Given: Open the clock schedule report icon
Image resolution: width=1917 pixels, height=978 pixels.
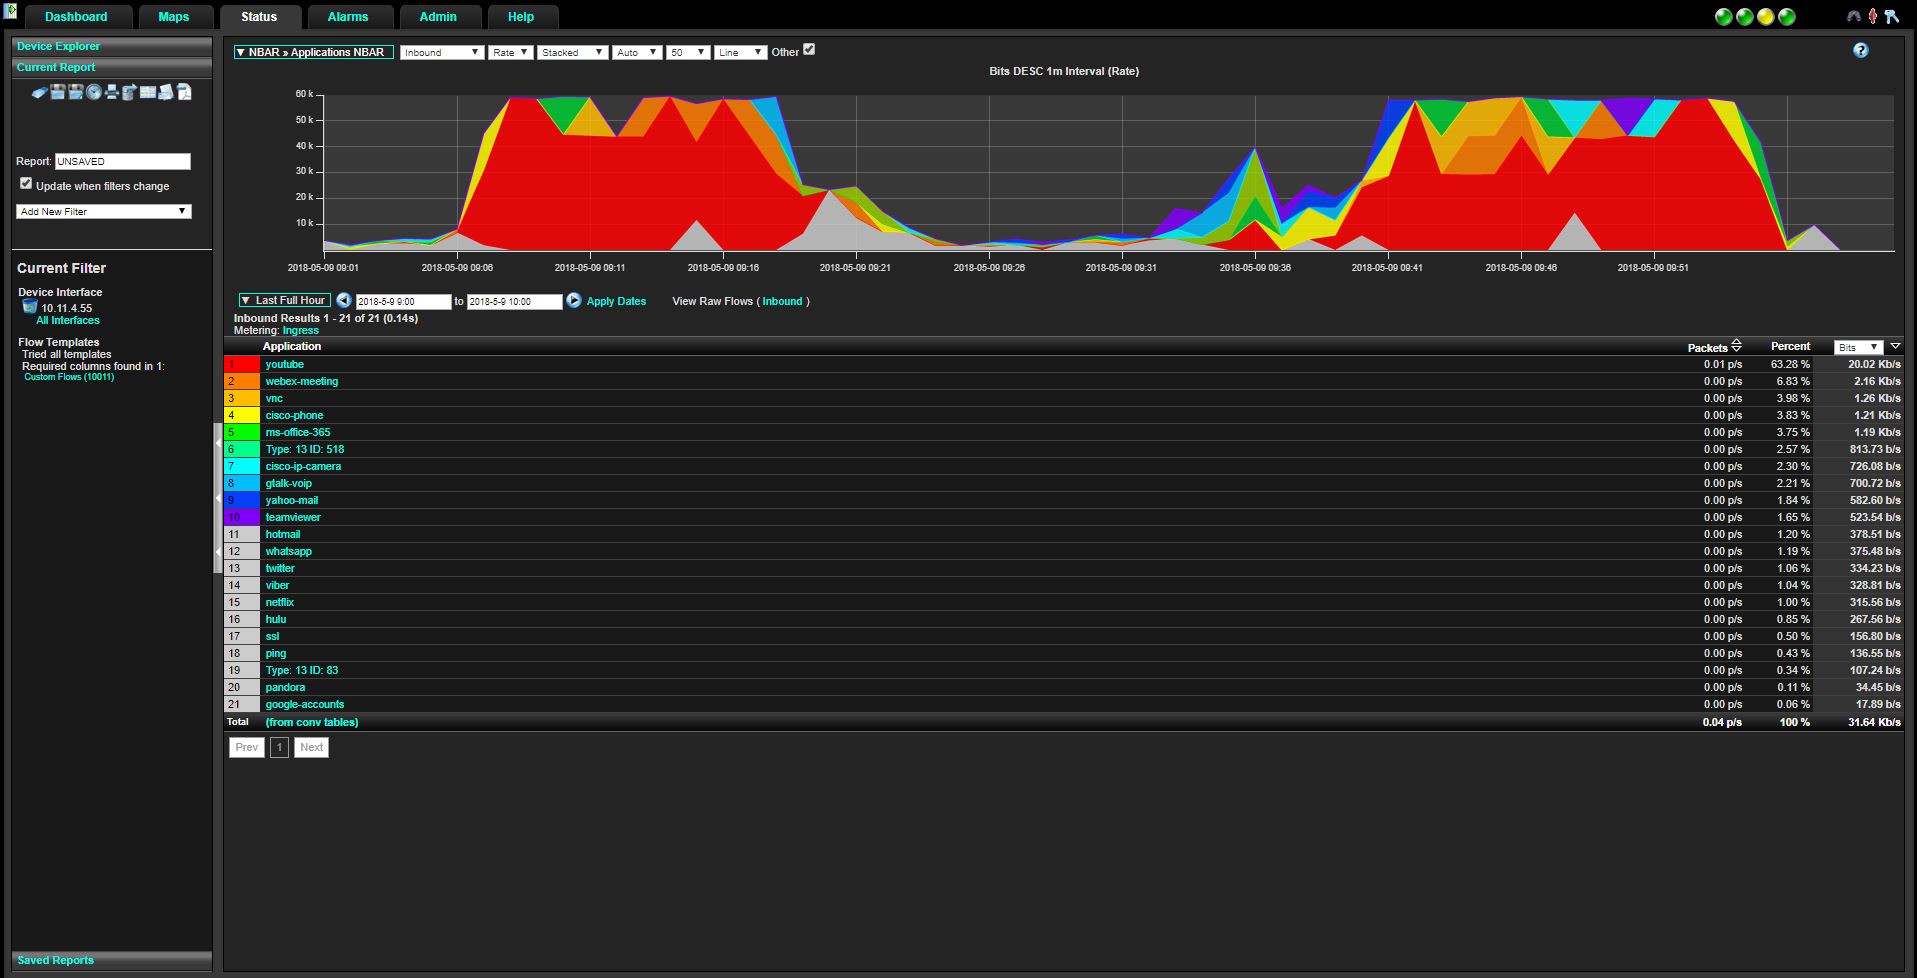Looking at the screenshot, I should (94, 92).
